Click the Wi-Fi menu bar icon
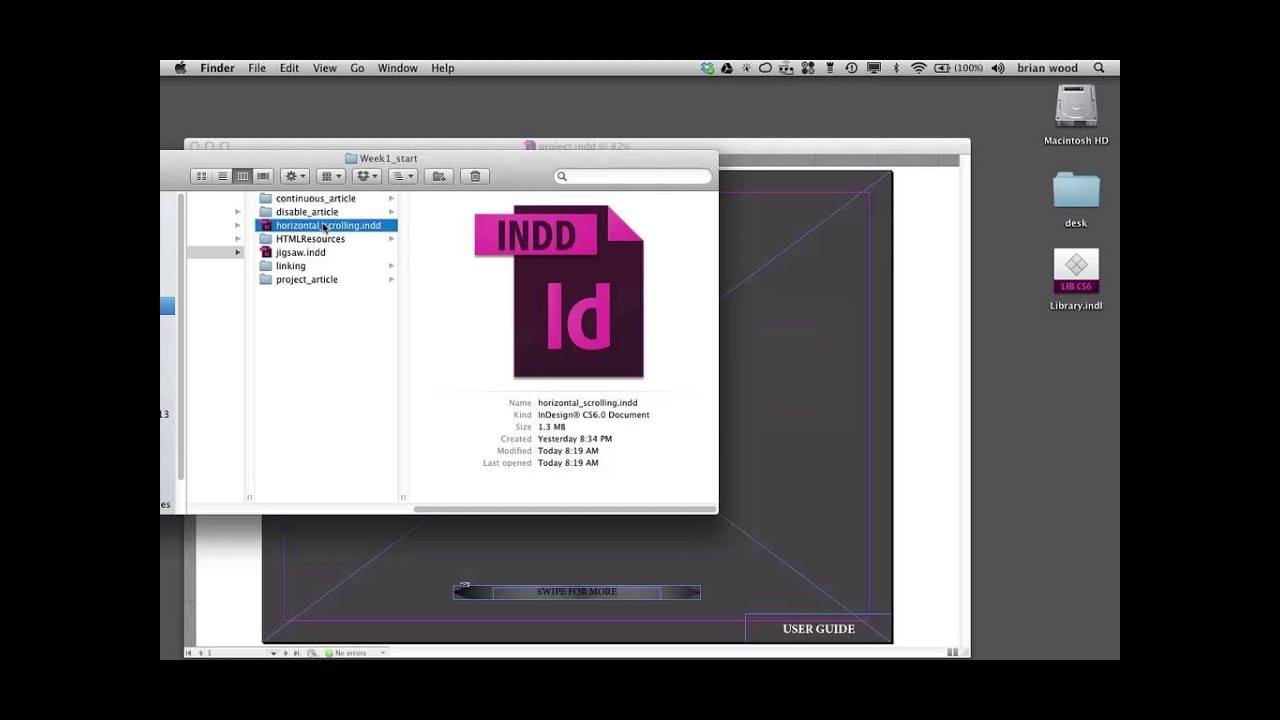This screenshot has width=1280, height=720. pyautogui.click(x=918, y=68)
